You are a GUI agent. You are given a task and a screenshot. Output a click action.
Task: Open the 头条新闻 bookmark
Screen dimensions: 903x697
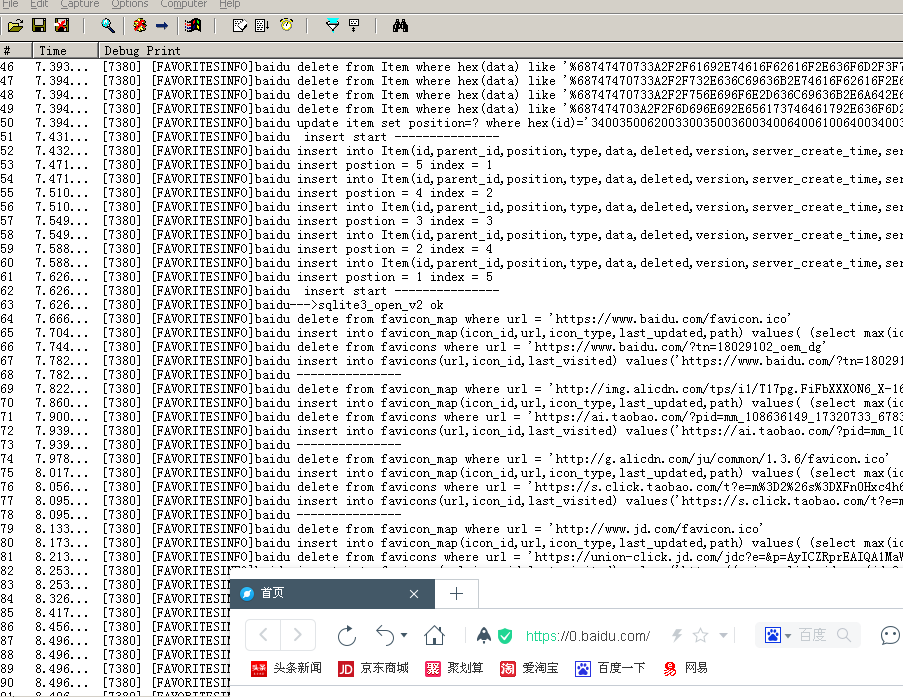(286, 668)
